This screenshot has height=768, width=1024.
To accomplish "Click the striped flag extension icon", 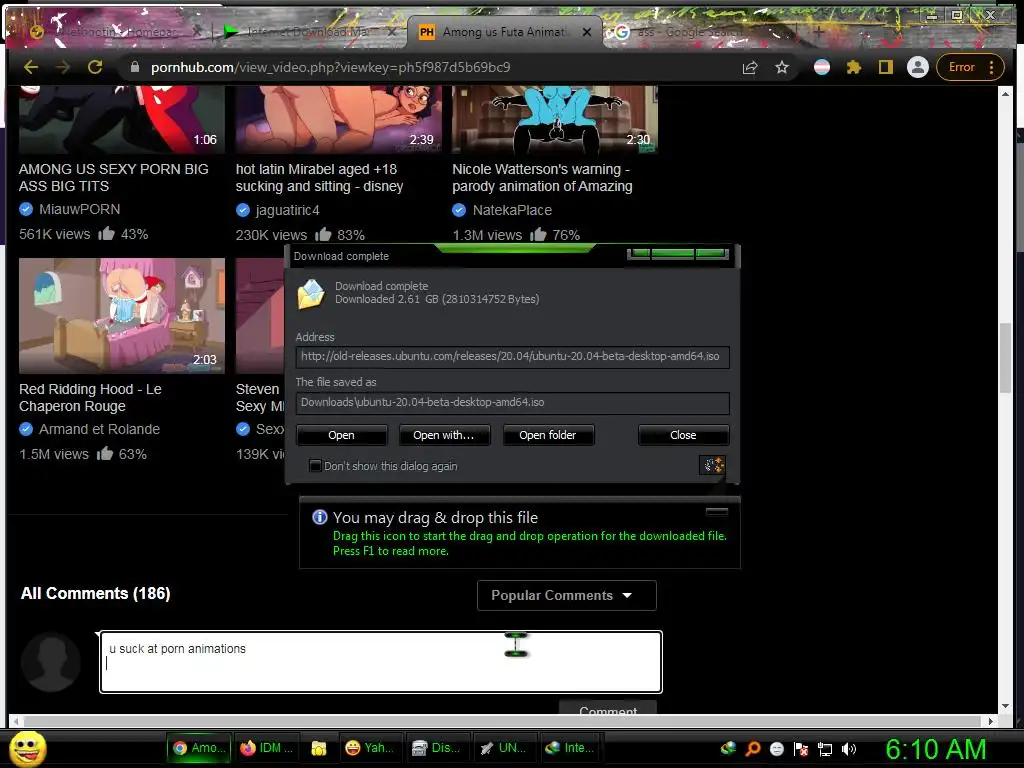I will 822,67.
